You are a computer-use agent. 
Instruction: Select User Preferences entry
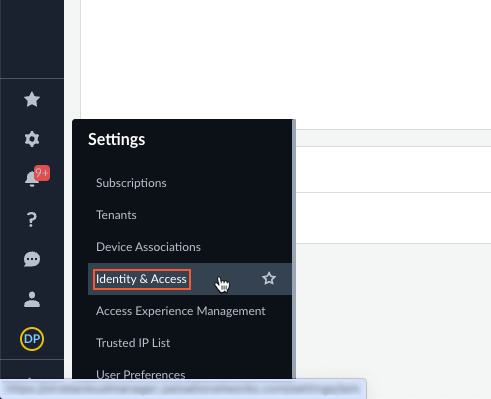click(x=141, y=374)
